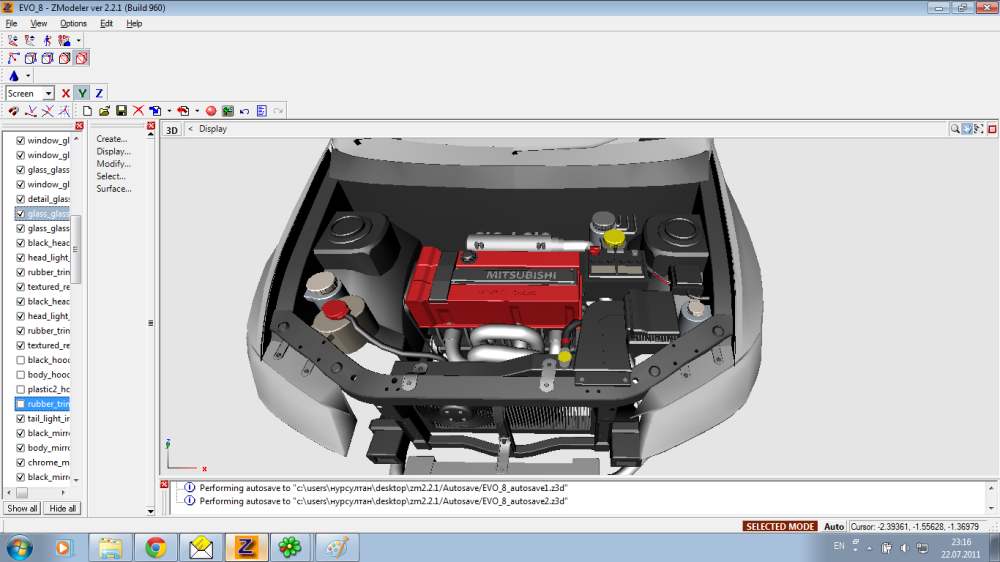Image resolution: width=1000 pixels, height=562 pixels.
Task: Click the Hide all button
Action: (x=62, y=508)
